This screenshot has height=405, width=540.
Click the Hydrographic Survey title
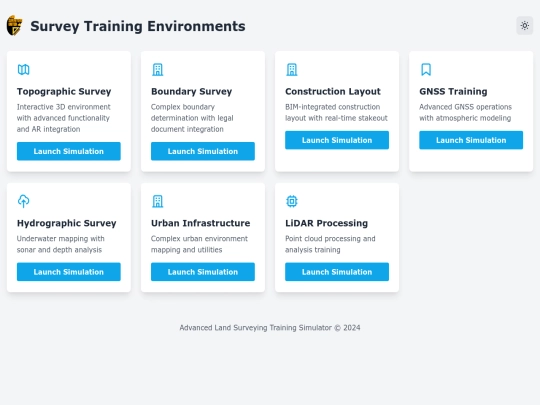(x=66, y=223)
